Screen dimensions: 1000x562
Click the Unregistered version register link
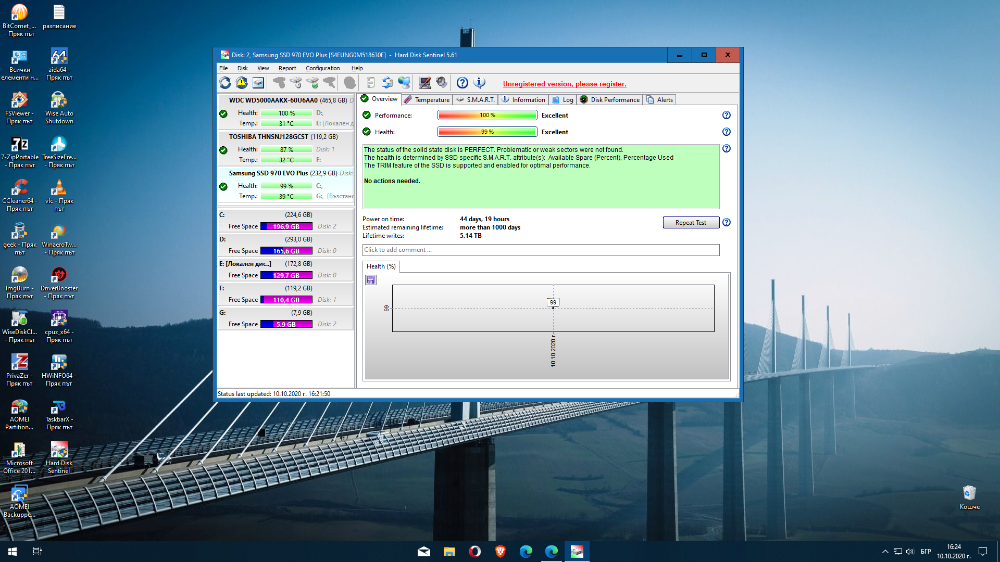pos(564,84)
